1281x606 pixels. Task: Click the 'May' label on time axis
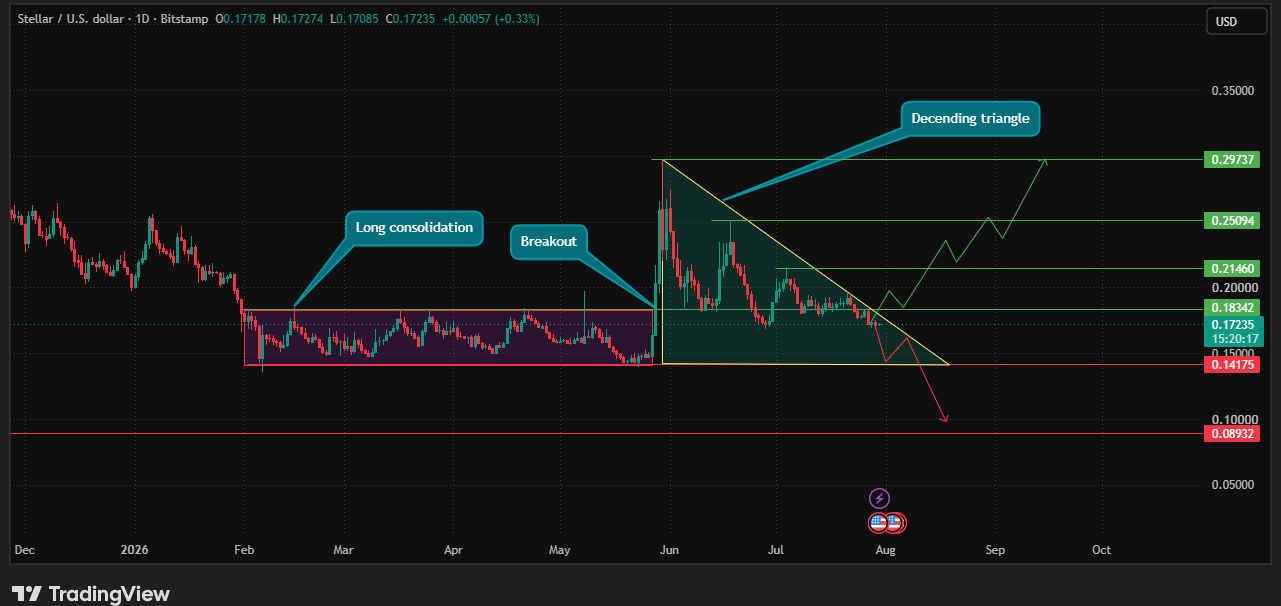560,550
